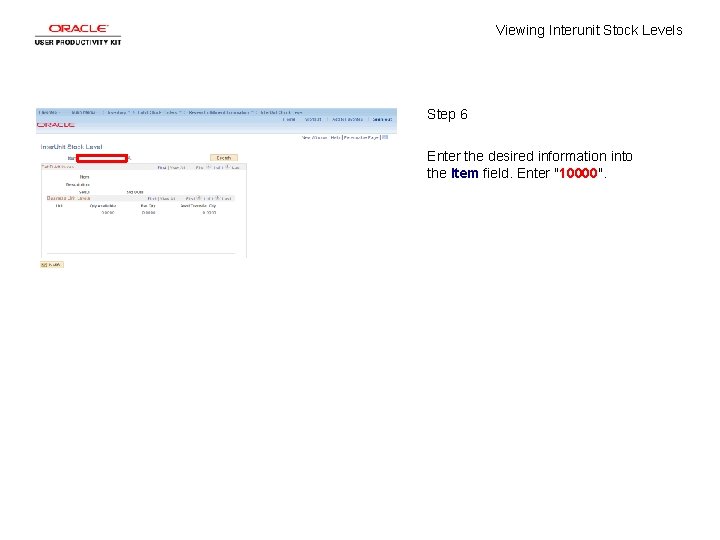
Task: Click the Personalize Page link
Action: click(361, 137)
